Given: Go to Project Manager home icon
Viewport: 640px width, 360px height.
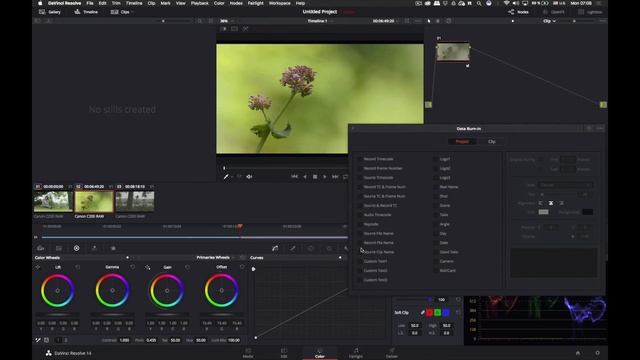Looking at the screenshot, I should click(x=578, y=353).
